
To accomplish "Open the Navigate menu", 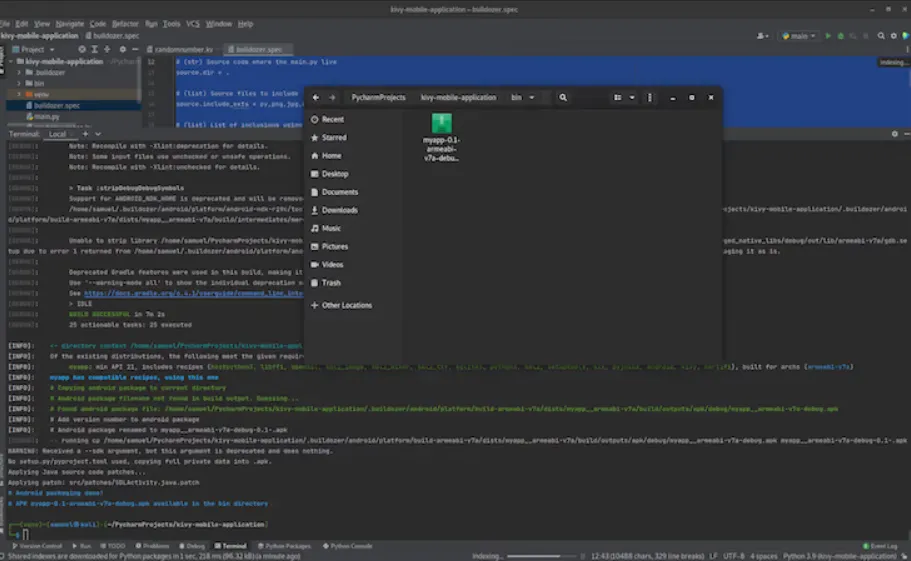I will pyautogui.click(x=70, y=24).
